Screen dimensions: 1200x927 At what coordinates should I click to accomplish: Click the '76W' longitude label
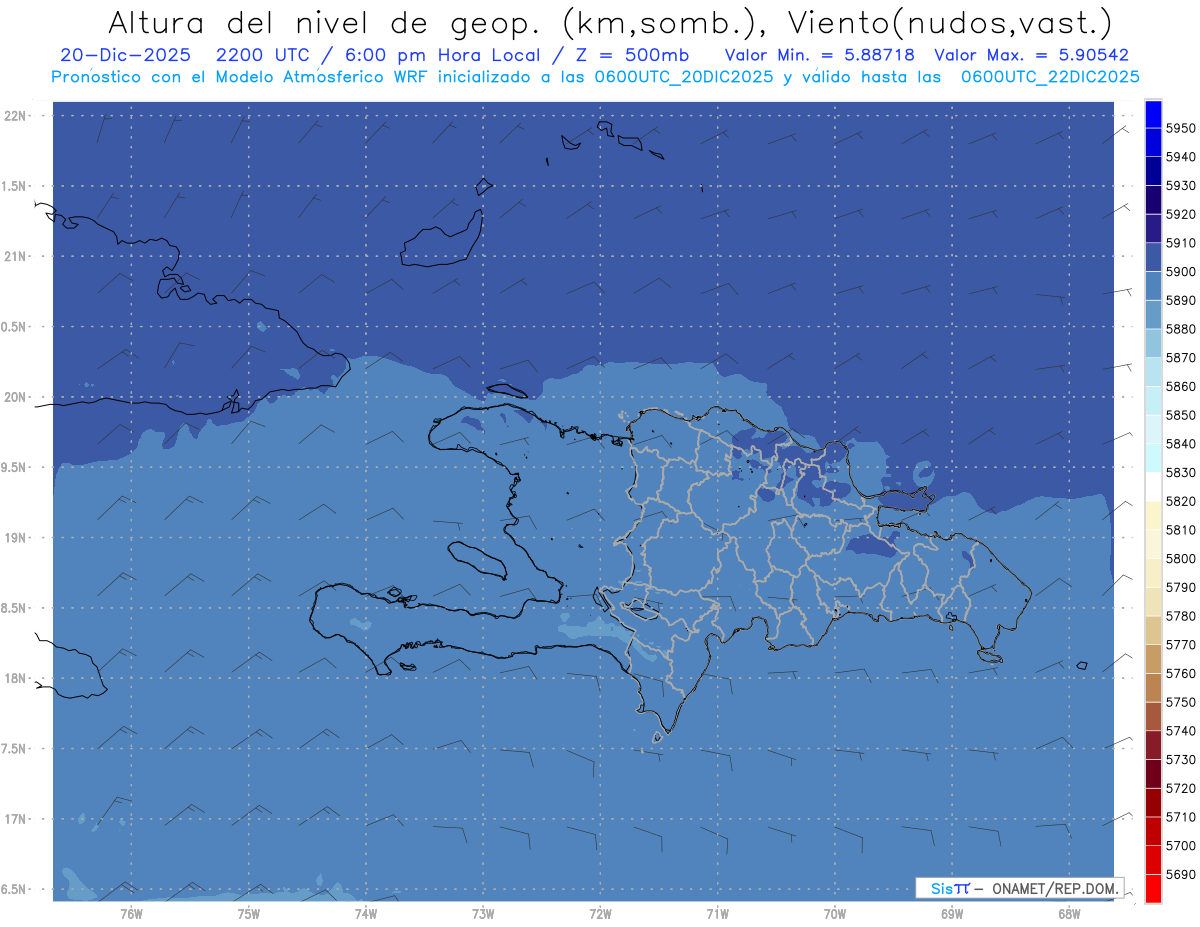(x=131, y=913)
